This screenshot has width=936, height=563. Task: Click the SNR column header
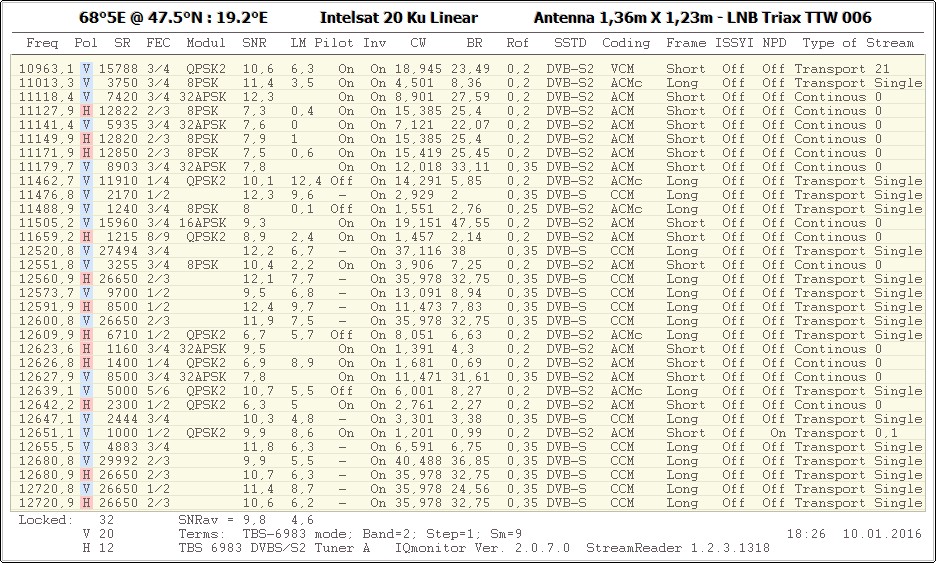254,43
